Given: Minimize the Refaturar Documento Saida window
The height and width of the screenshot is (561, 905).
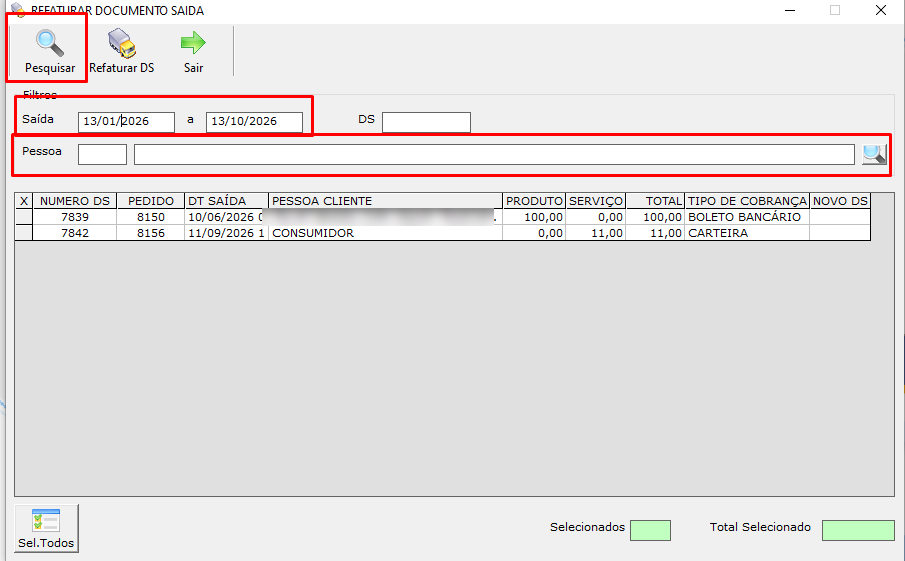Looking at the screenshot, I should click(790, 10).
